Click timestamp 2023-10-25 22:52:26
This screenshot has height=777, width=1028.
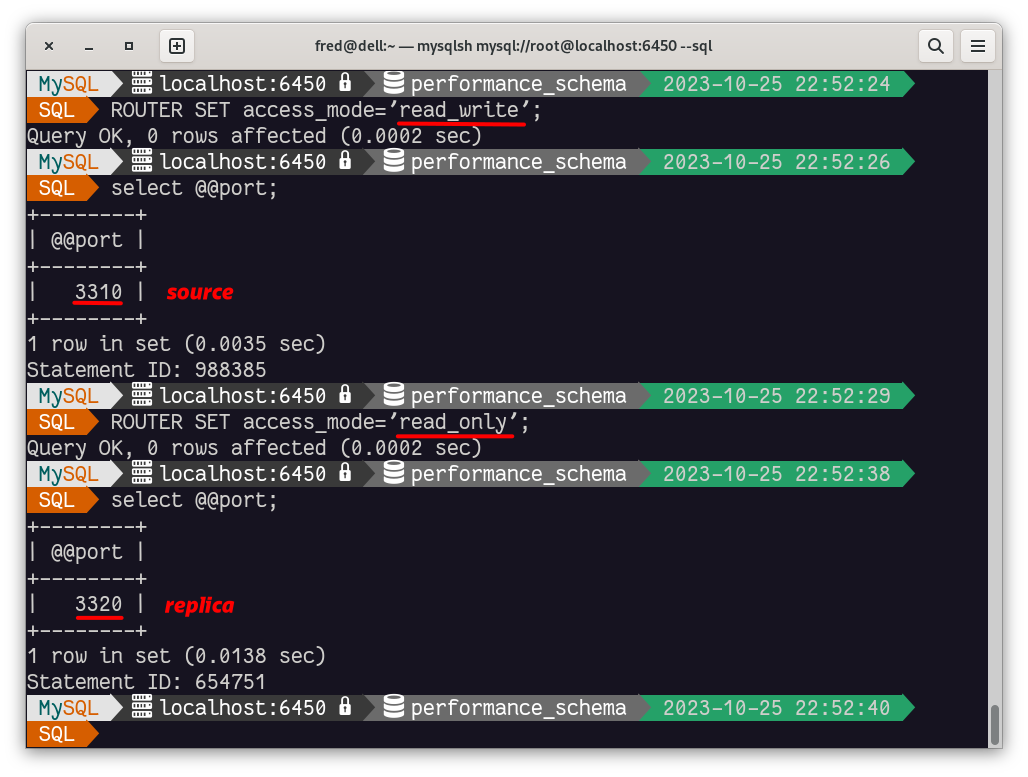[x=776, y=162]
